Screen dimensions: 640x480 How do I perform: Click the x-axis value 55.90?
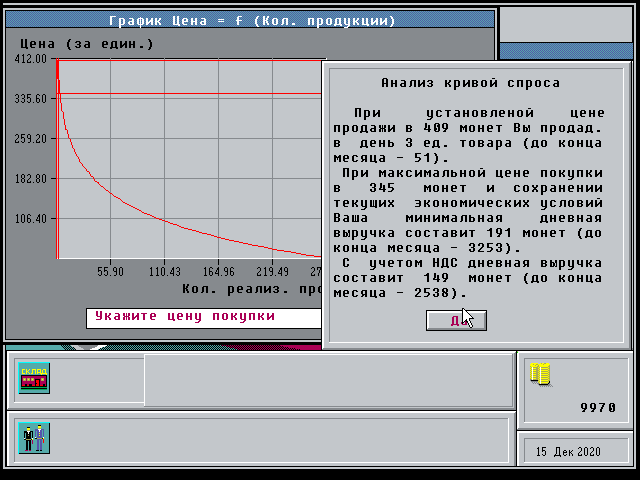110,271
